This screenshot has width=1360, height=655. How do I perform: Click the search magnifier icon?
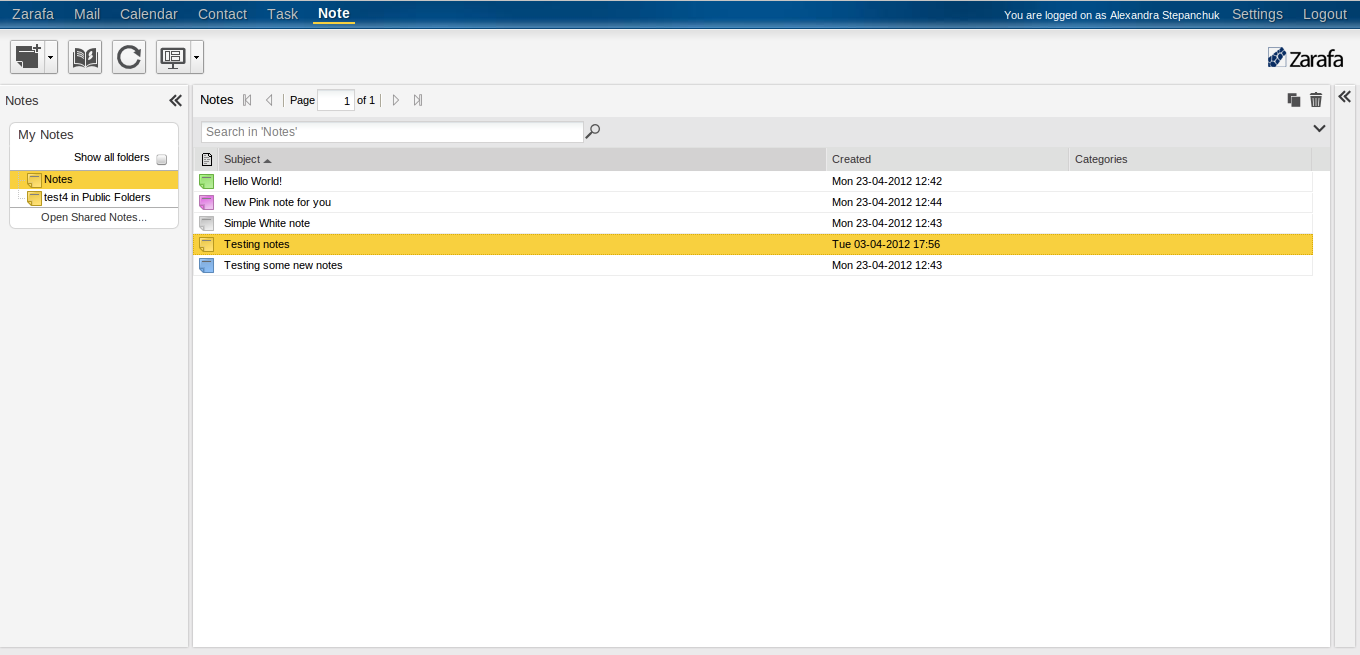click(x=593, y=131)
